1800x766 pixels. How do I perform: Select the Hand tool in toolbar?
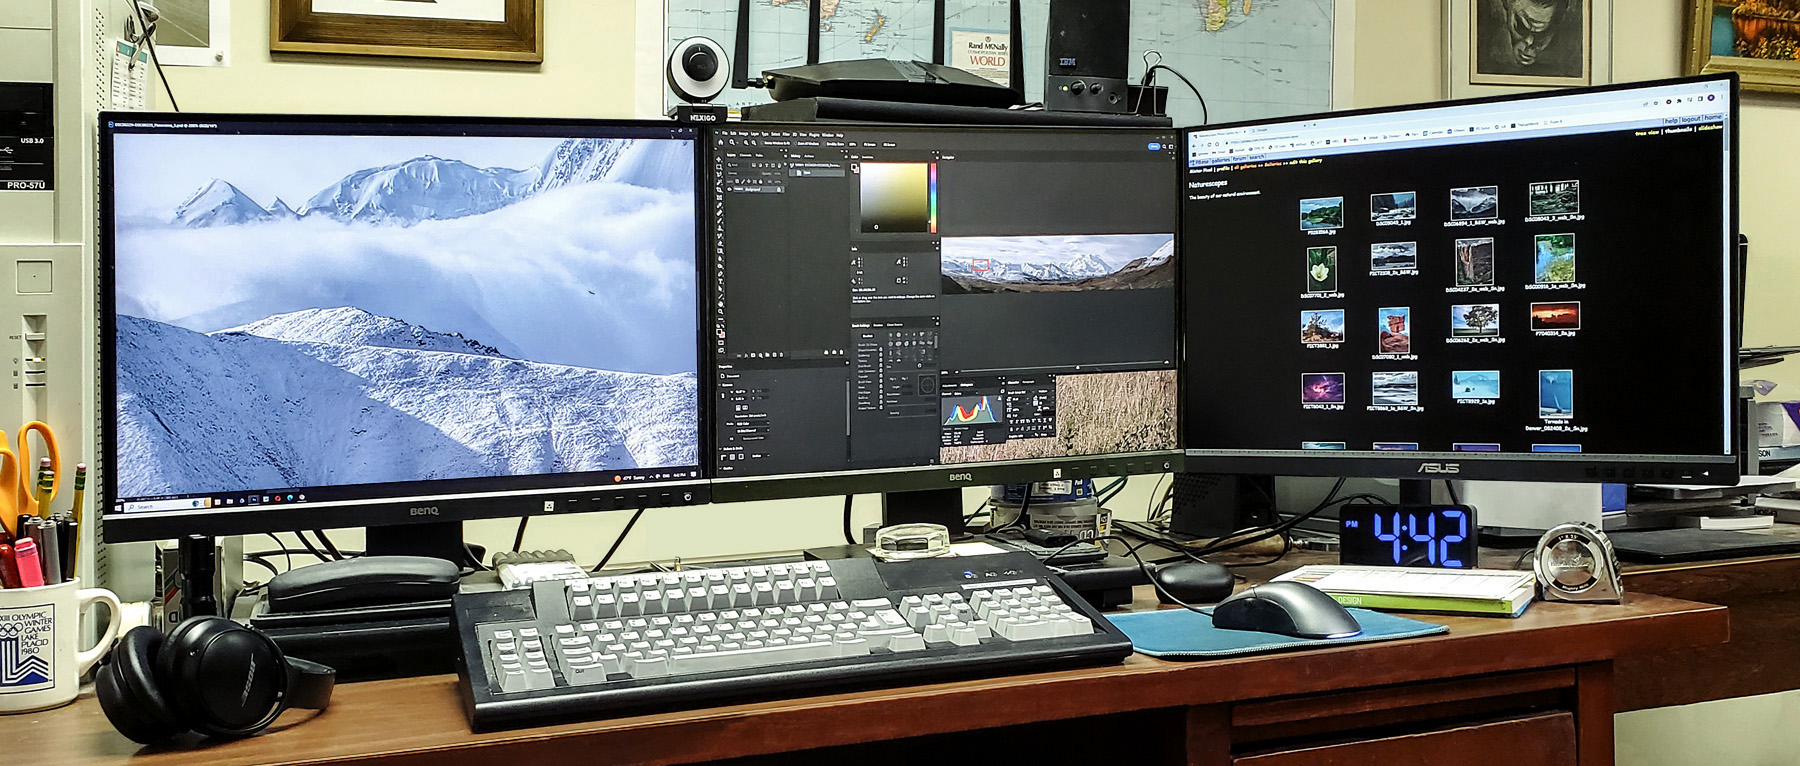pyautogui.click(x=720, y=304)
